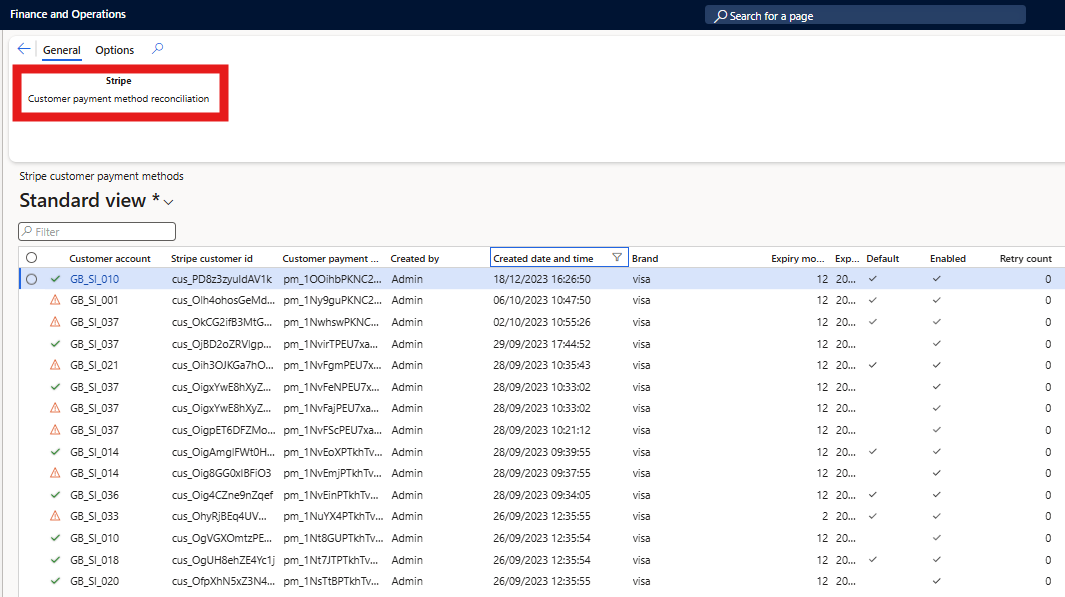Screen dimensions: 1065x597
Task: Click the Created date and time header
Action: click(x=543, y=258)
